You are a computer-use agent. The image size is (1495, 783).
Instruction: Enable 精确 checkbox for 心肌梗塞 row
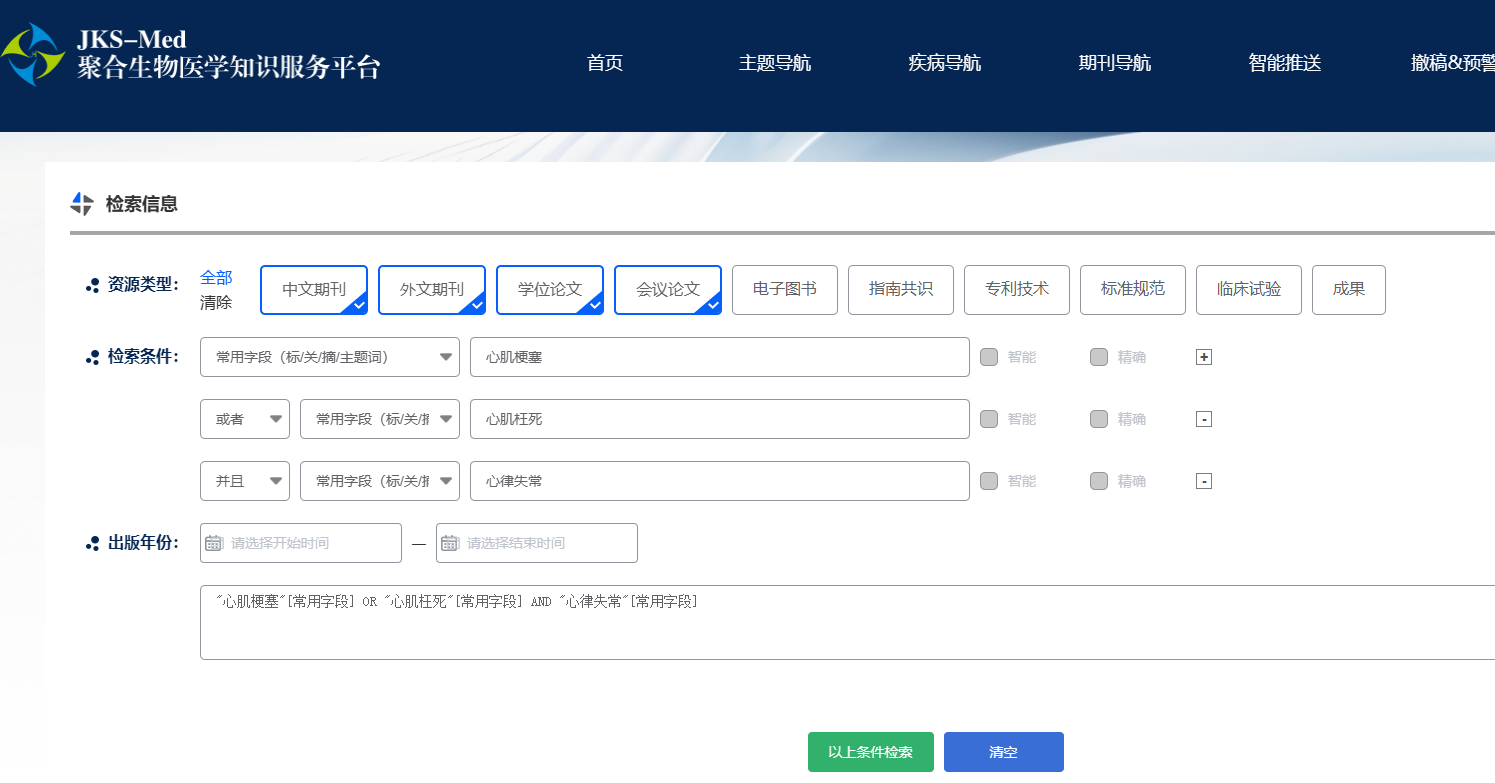[x=1099, y=357]
